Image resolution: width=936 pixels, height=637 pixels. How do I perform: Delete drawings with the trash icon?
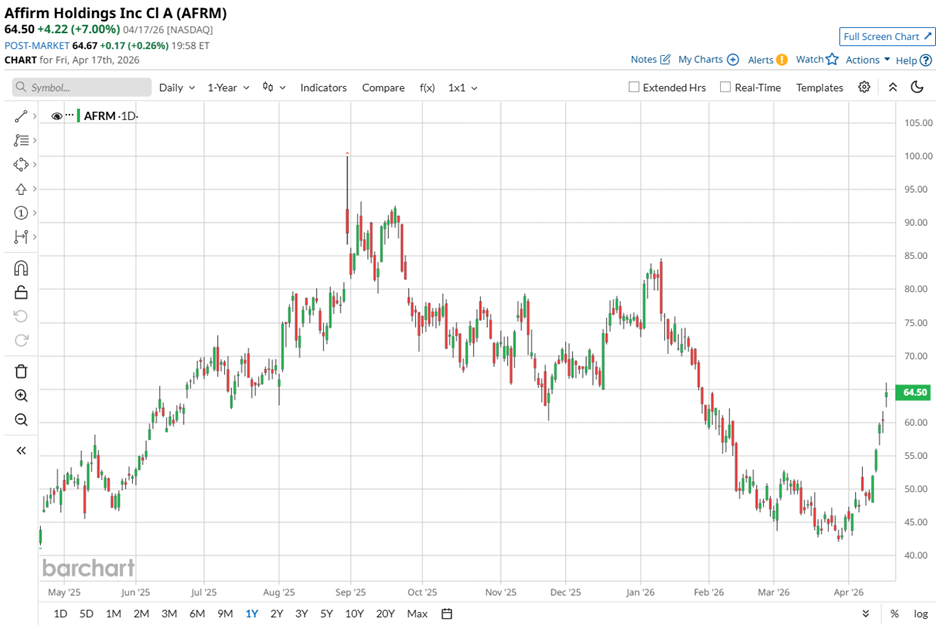point(21,371)
